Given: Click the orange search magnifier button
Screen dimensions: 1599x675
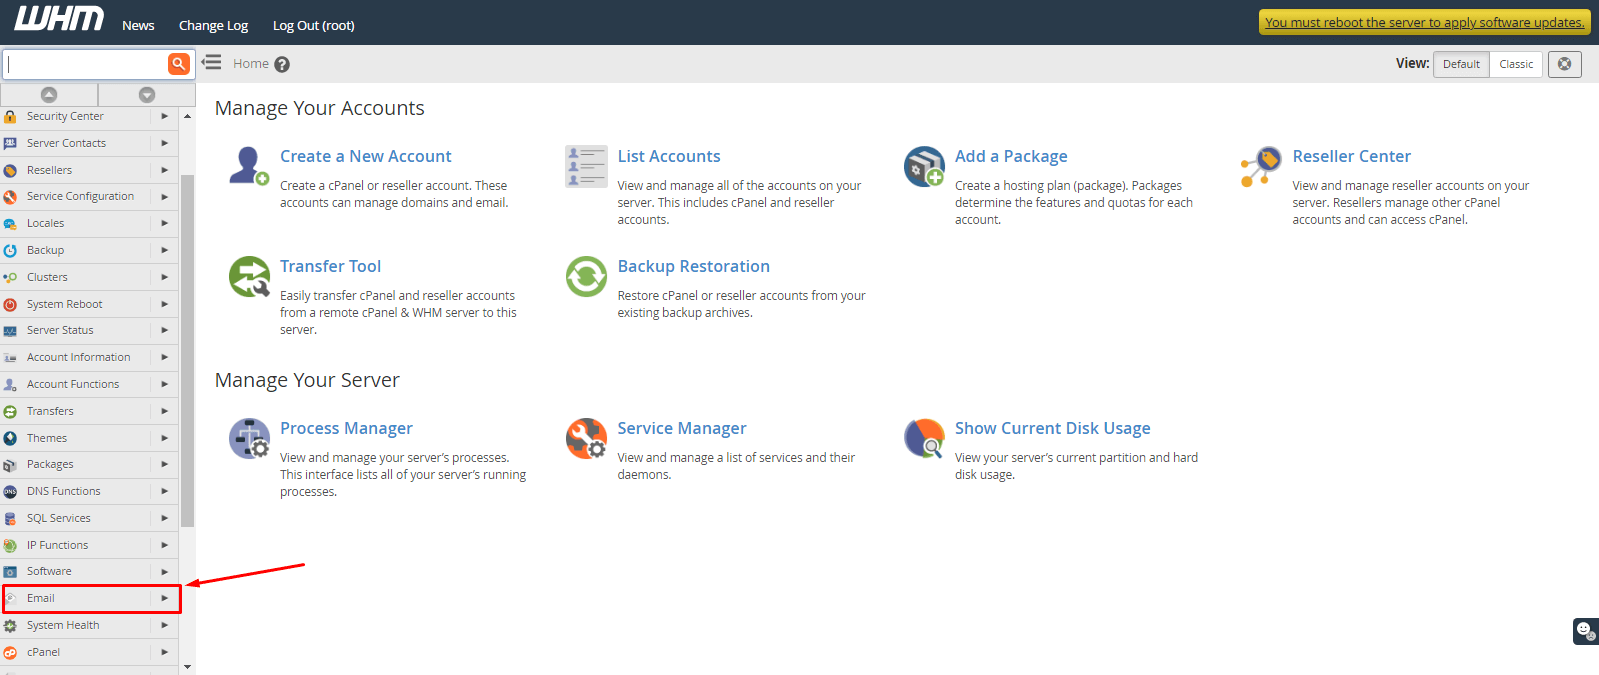Looking at the screenshot, I should (179, 64).
